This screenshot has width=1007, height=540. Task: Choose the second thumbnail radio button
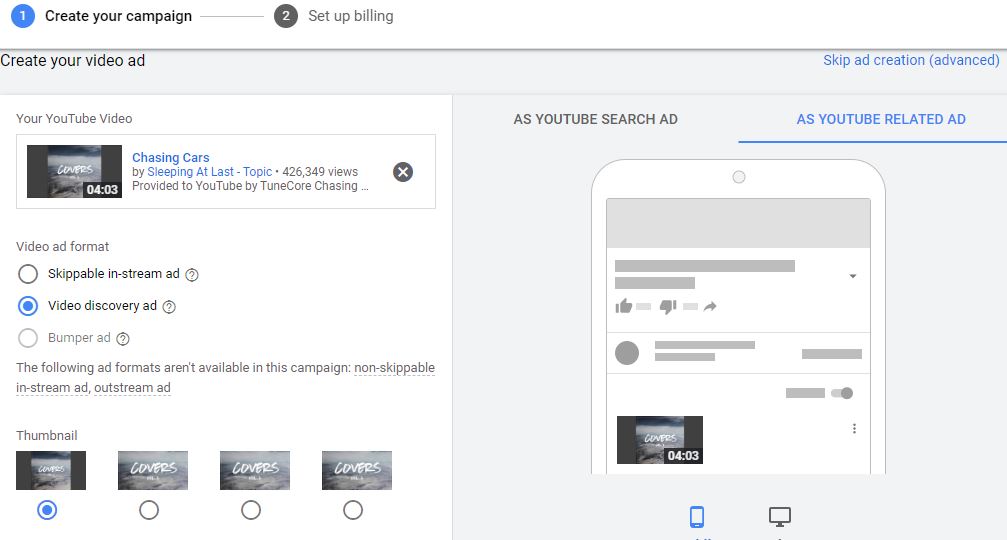(x=149, y=510)
